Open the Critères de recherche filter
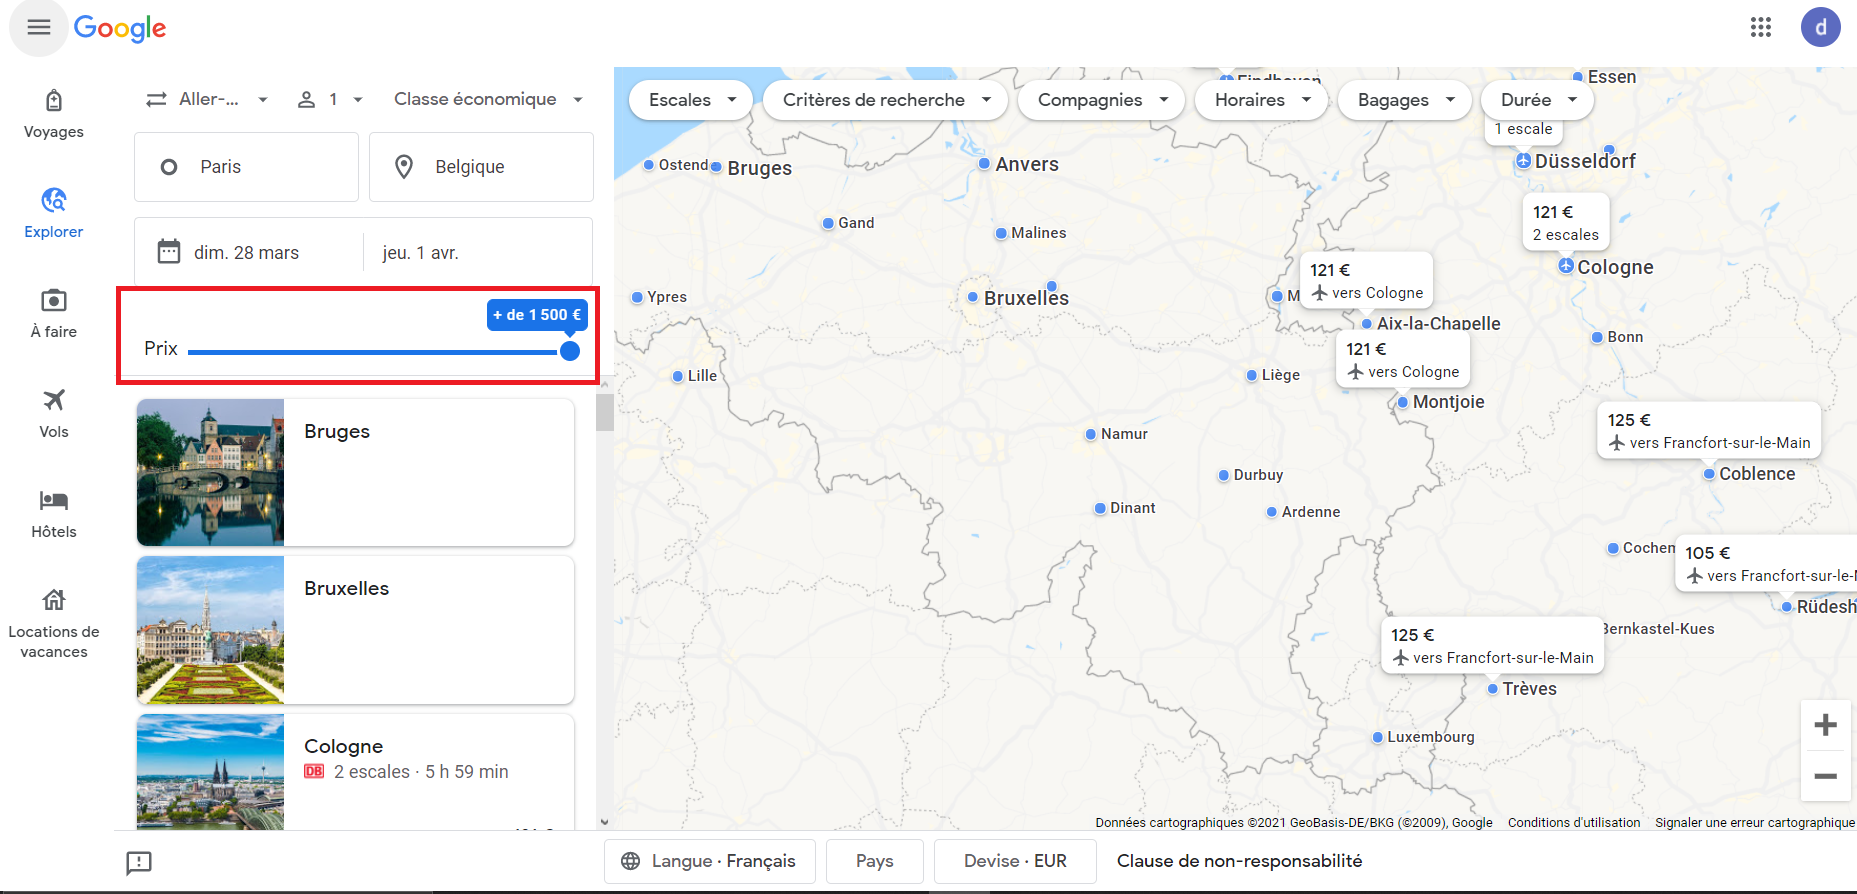Screen dimensions: 1857x894 [886, 100]
